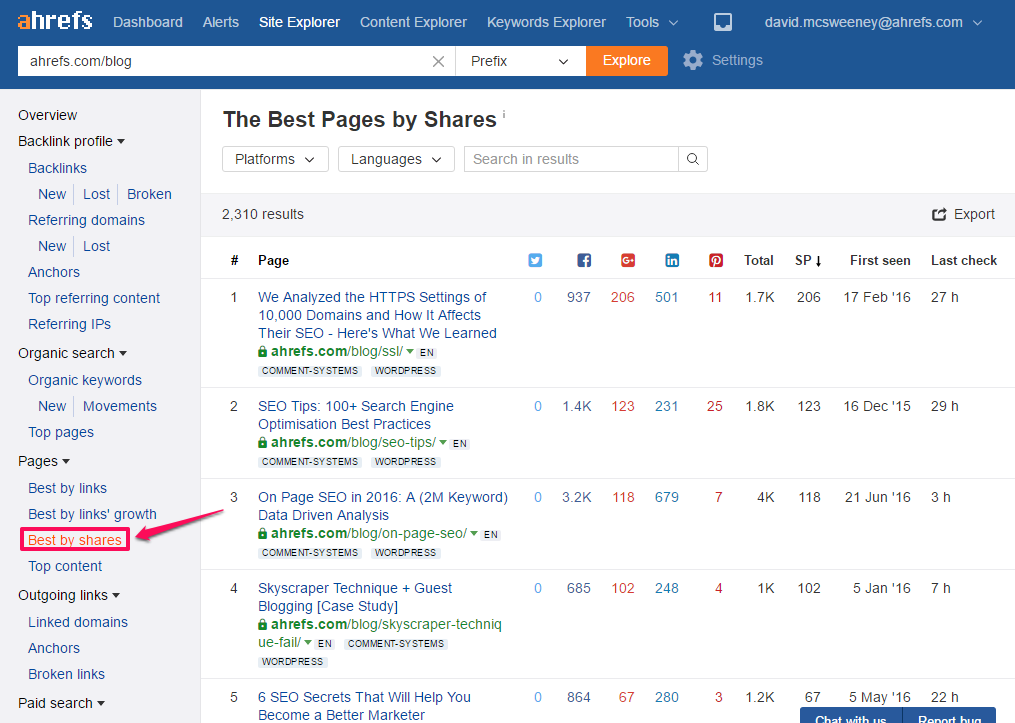This screenshot has width=1015, height=723.
Task: Click the Search in results field
Action: 571,159
